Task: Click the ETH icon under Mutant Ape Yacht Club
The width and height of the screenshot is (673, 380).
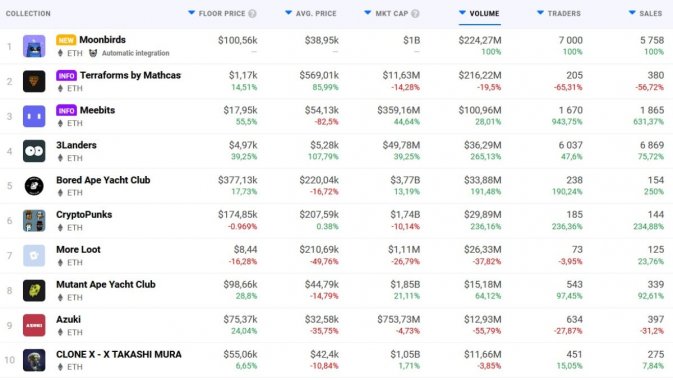Action: click(60, 297)
